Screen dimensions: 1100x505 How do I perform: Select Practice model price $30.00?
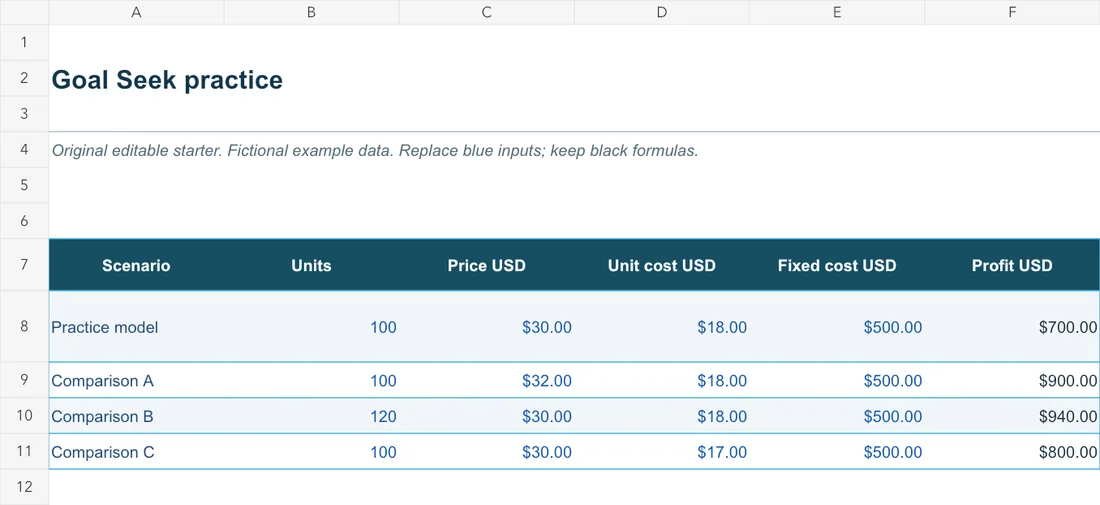coord(487,327)
